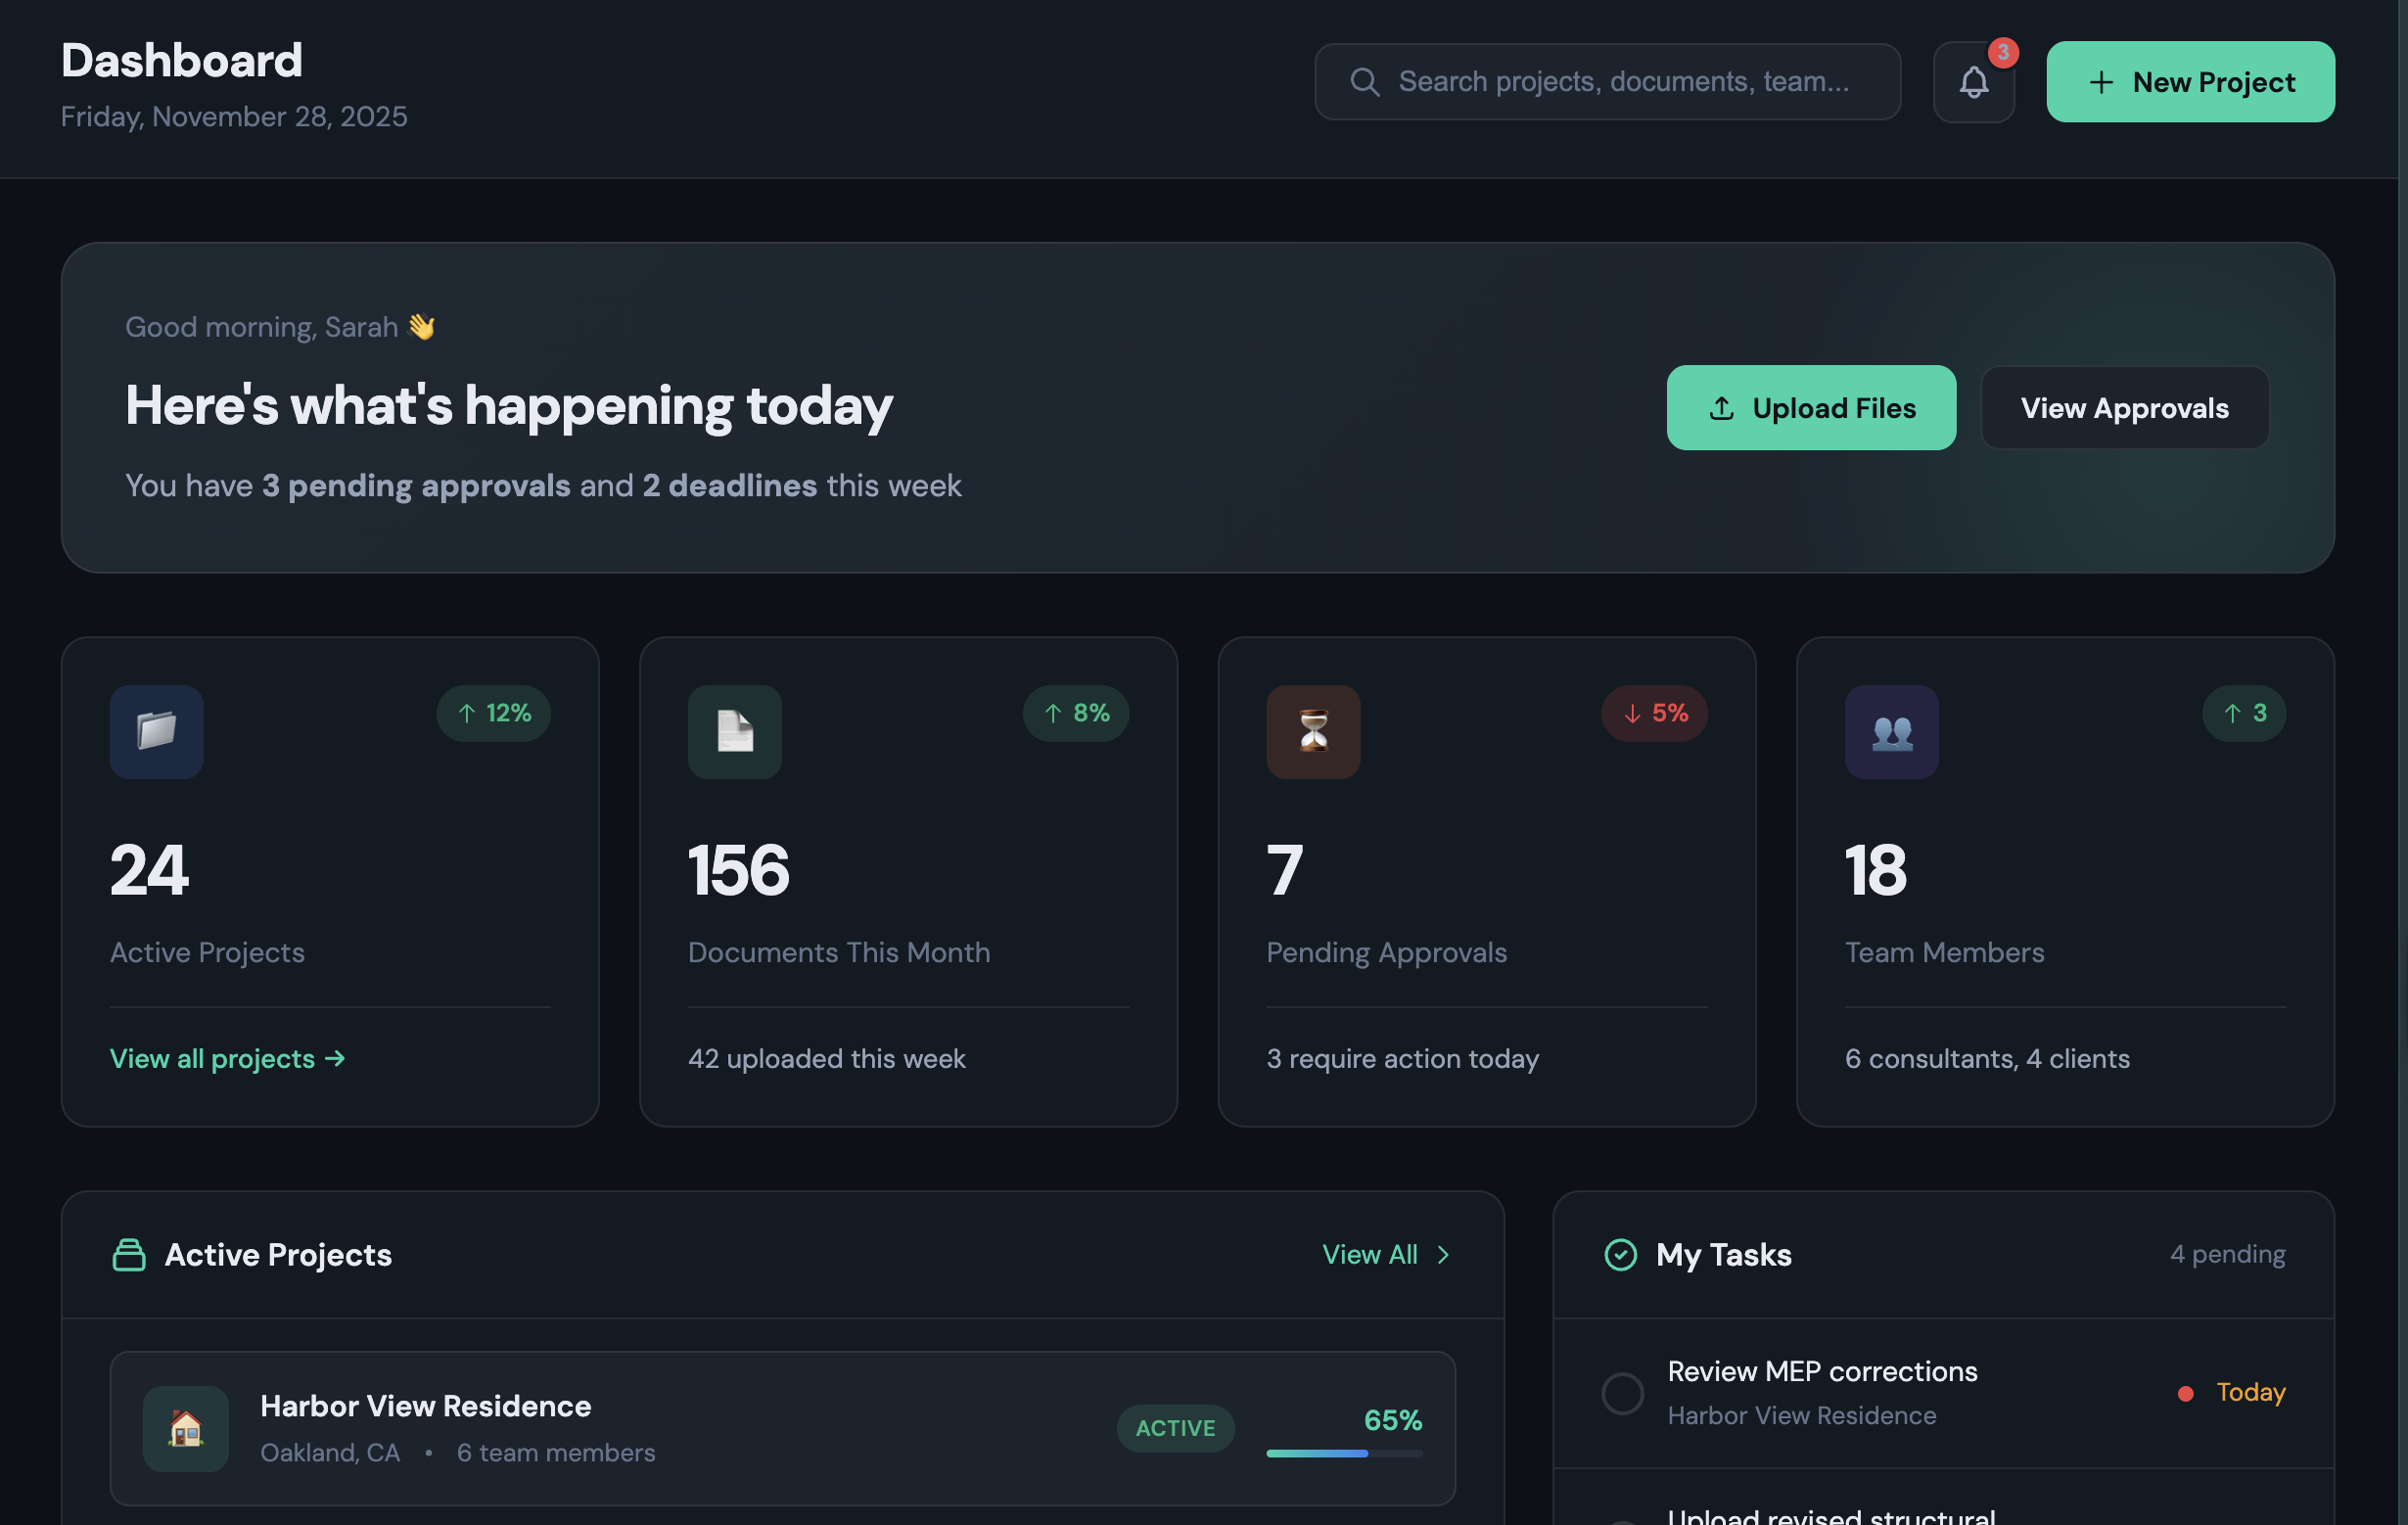Open the notifications bell
2408x1525 pixels.
(x=1974, y=81)
